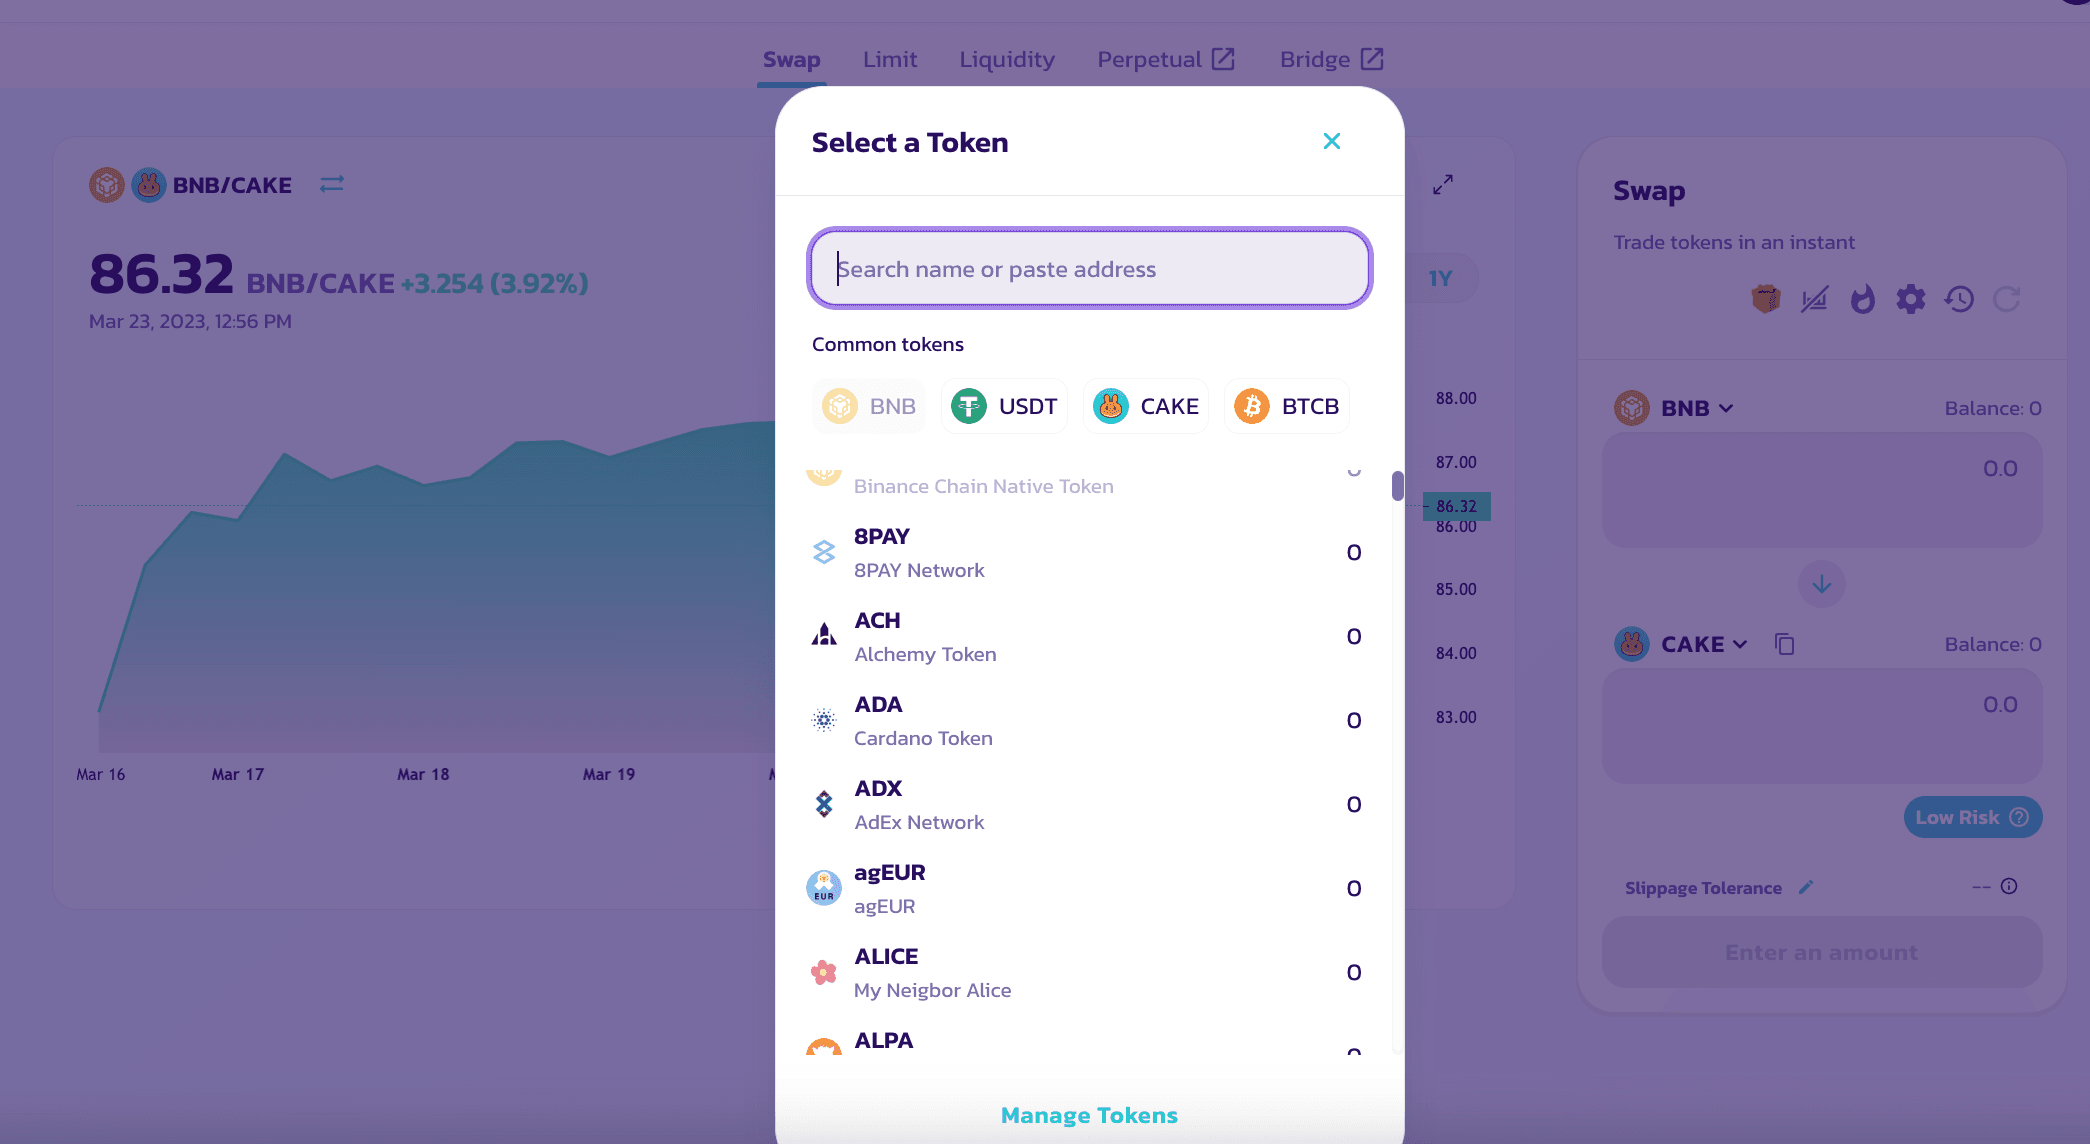Viewport: 2090px width, 1144px height.
Task: Select the ALICE My Neigbor Alice row
Action: [1084, 972]
